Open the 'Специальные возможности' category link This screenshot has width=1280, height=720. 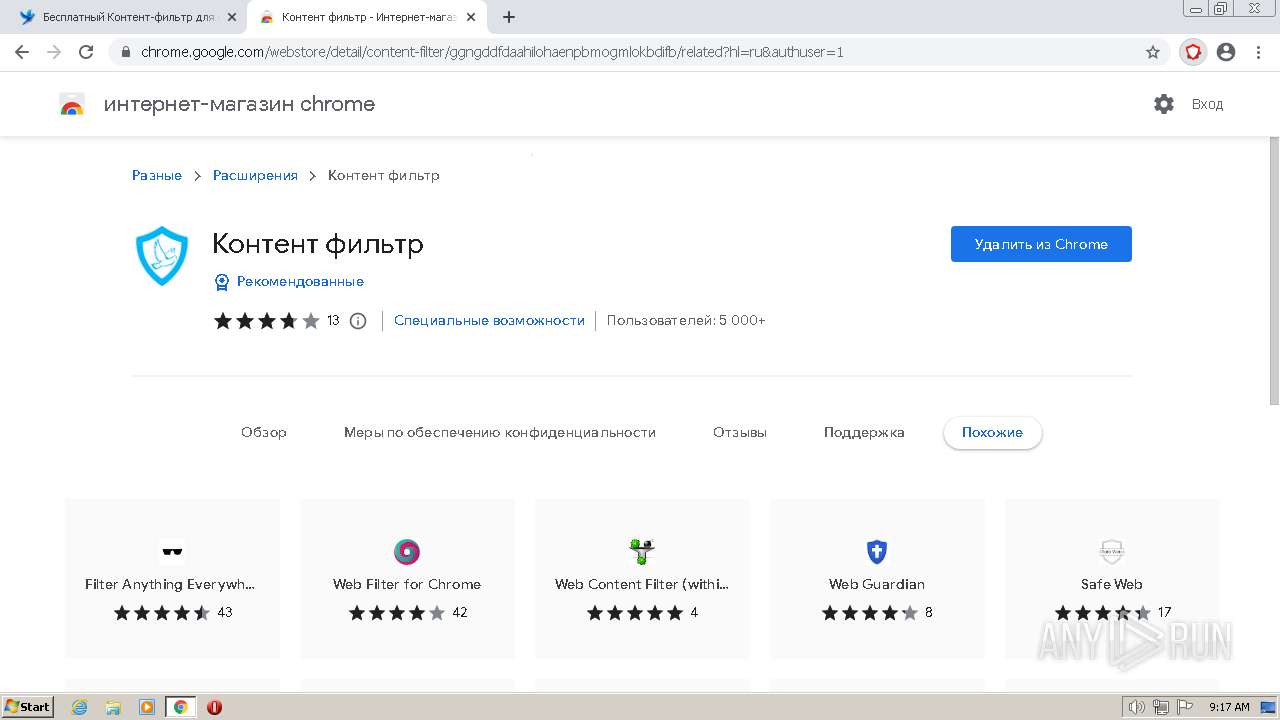pos(489,321)
